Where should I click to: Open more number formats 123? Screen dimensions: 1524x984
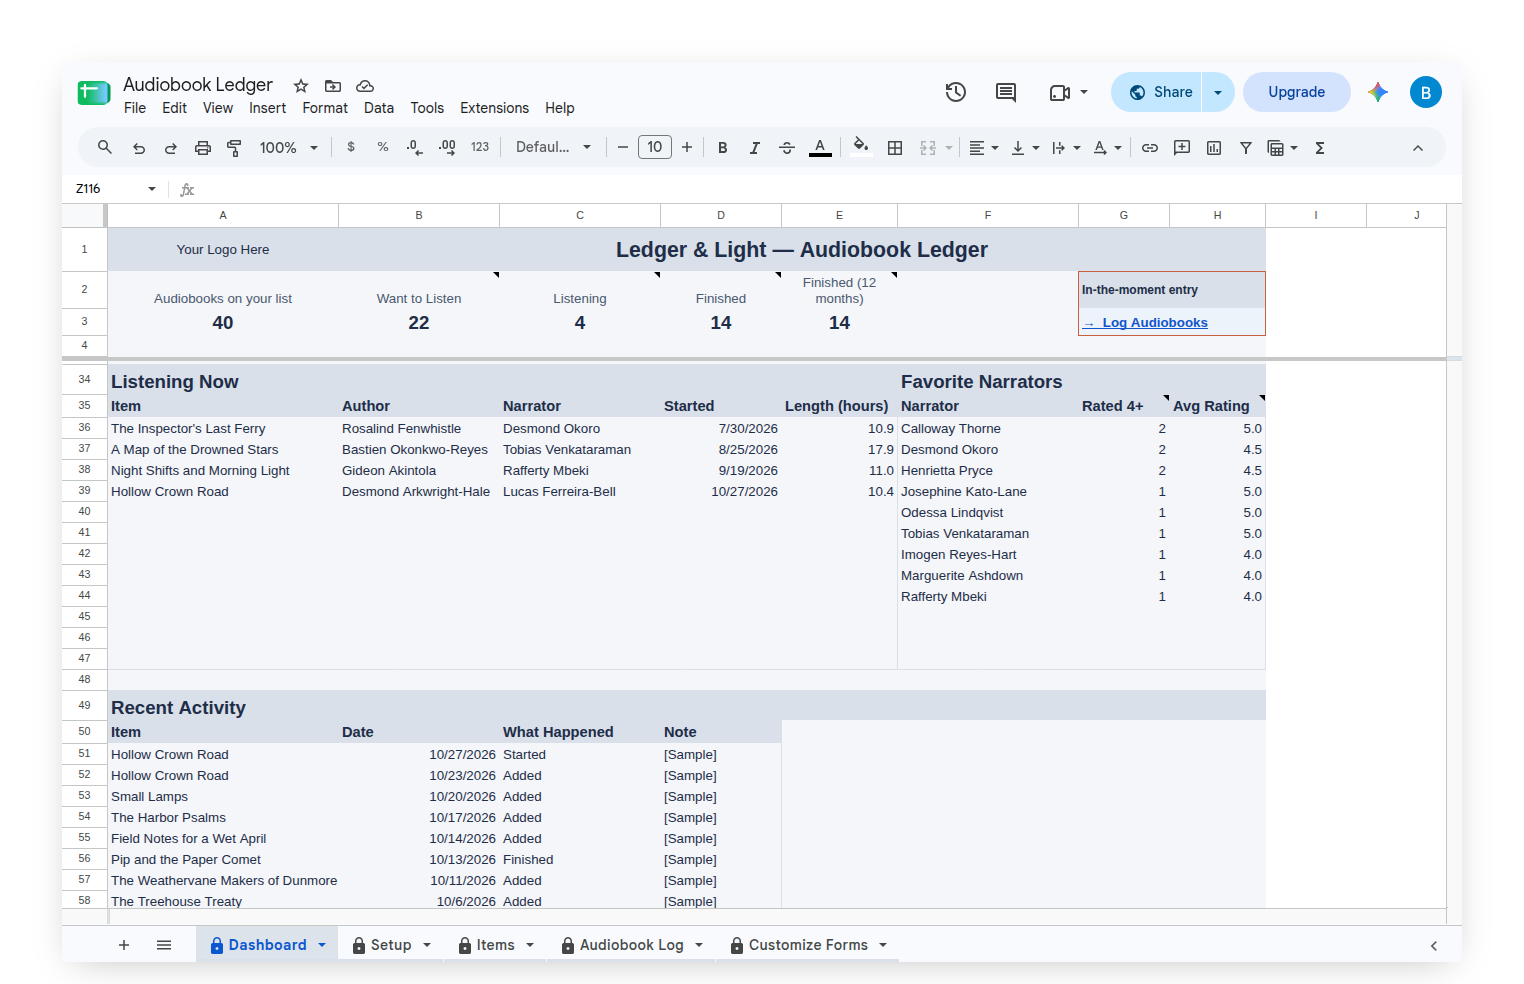point(480,147)
